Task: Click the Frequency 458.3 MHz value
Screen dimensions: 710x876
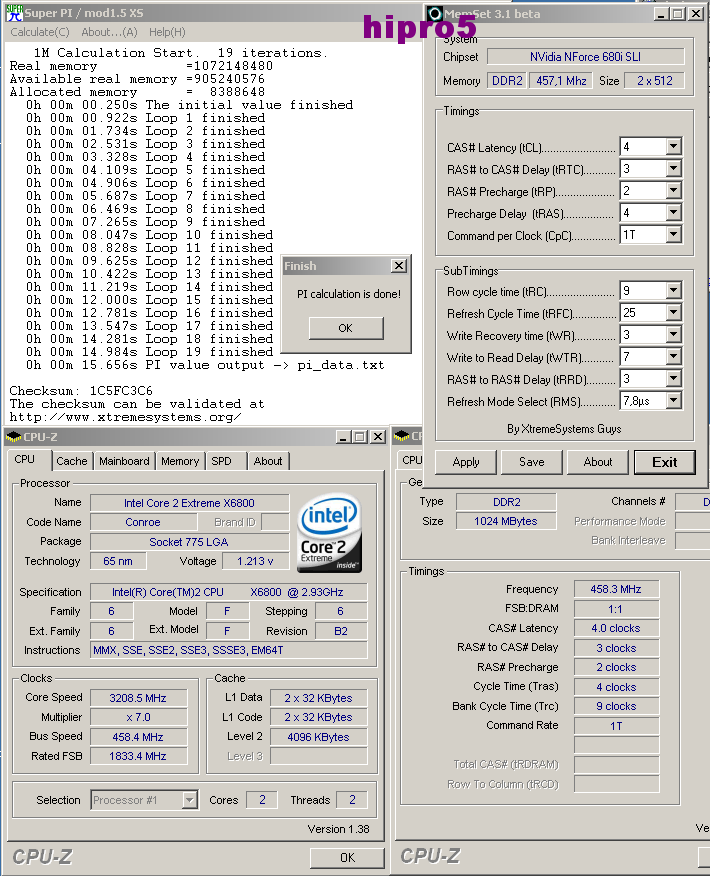Action: click(616, 589)
